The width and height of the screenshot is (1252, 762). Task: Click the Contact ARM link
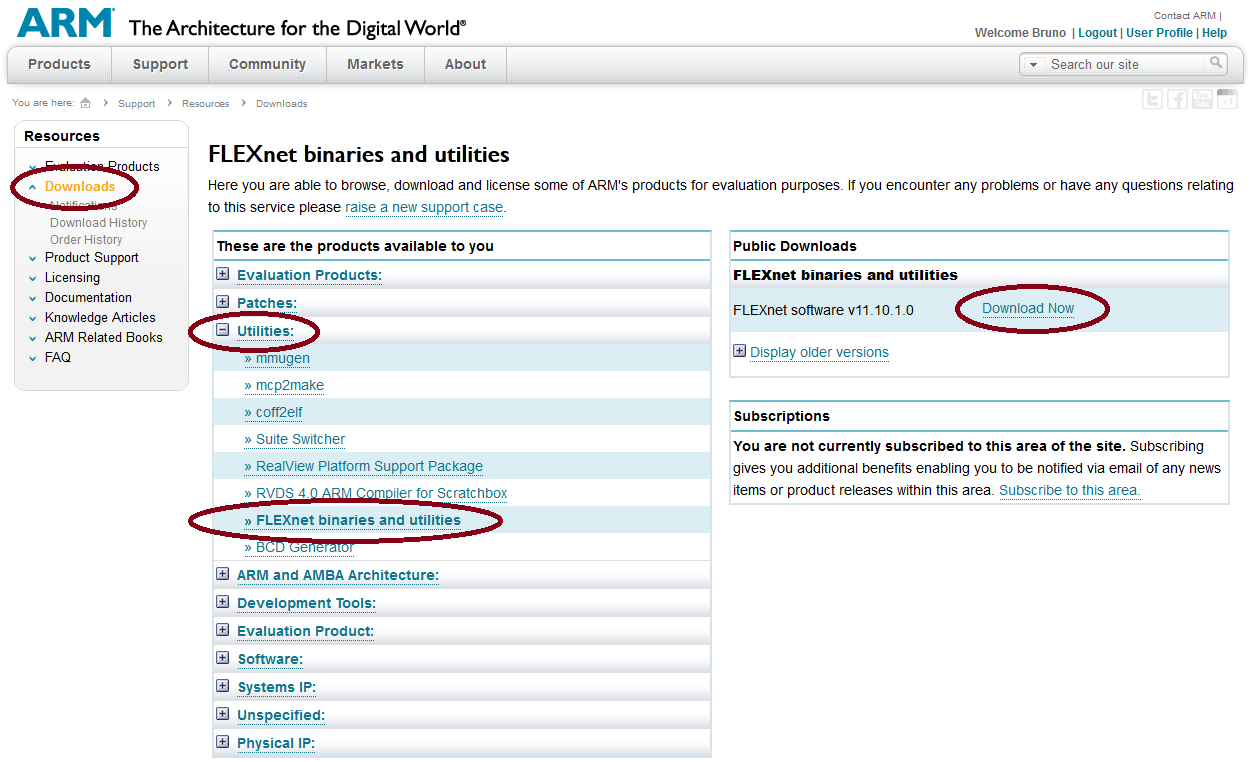pos(1185,15)
